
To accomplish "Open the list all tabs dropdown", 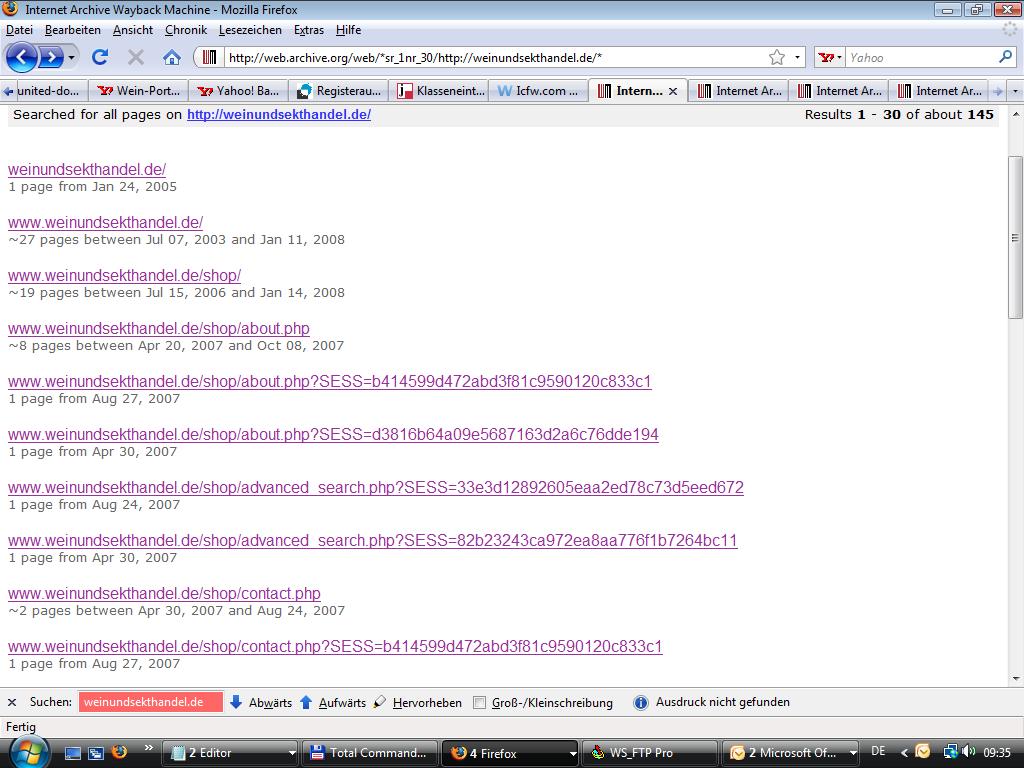I will 1016,91.
